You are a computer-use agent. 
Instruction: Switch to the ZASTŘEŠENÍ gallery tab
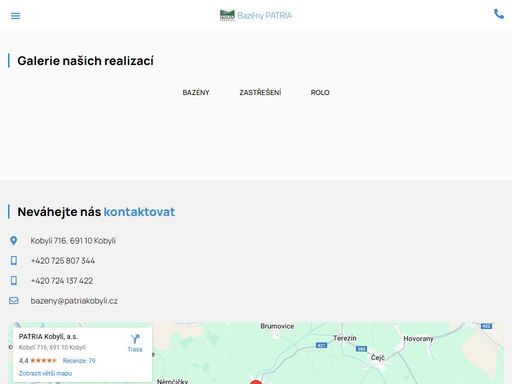click(260, 92)
